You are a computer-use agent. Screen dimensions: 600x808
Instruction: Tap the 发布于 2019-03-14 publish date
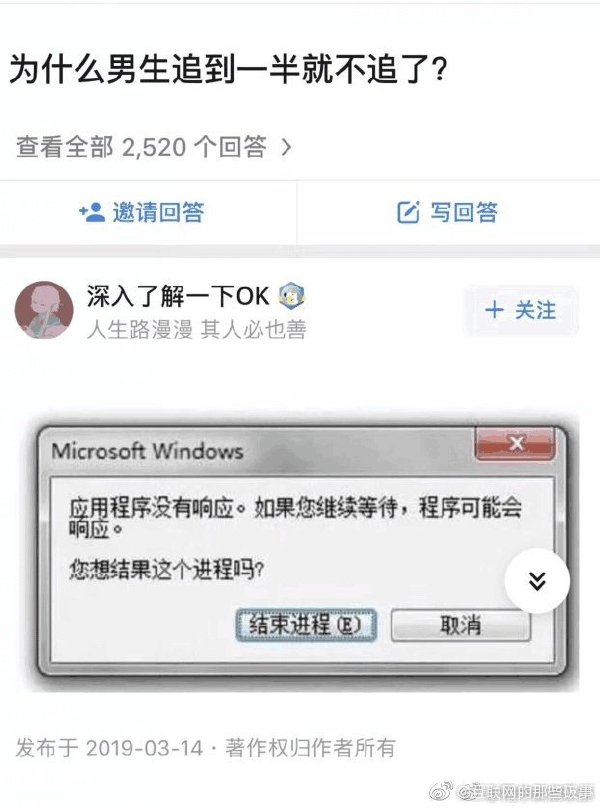(x=109, y=748)
